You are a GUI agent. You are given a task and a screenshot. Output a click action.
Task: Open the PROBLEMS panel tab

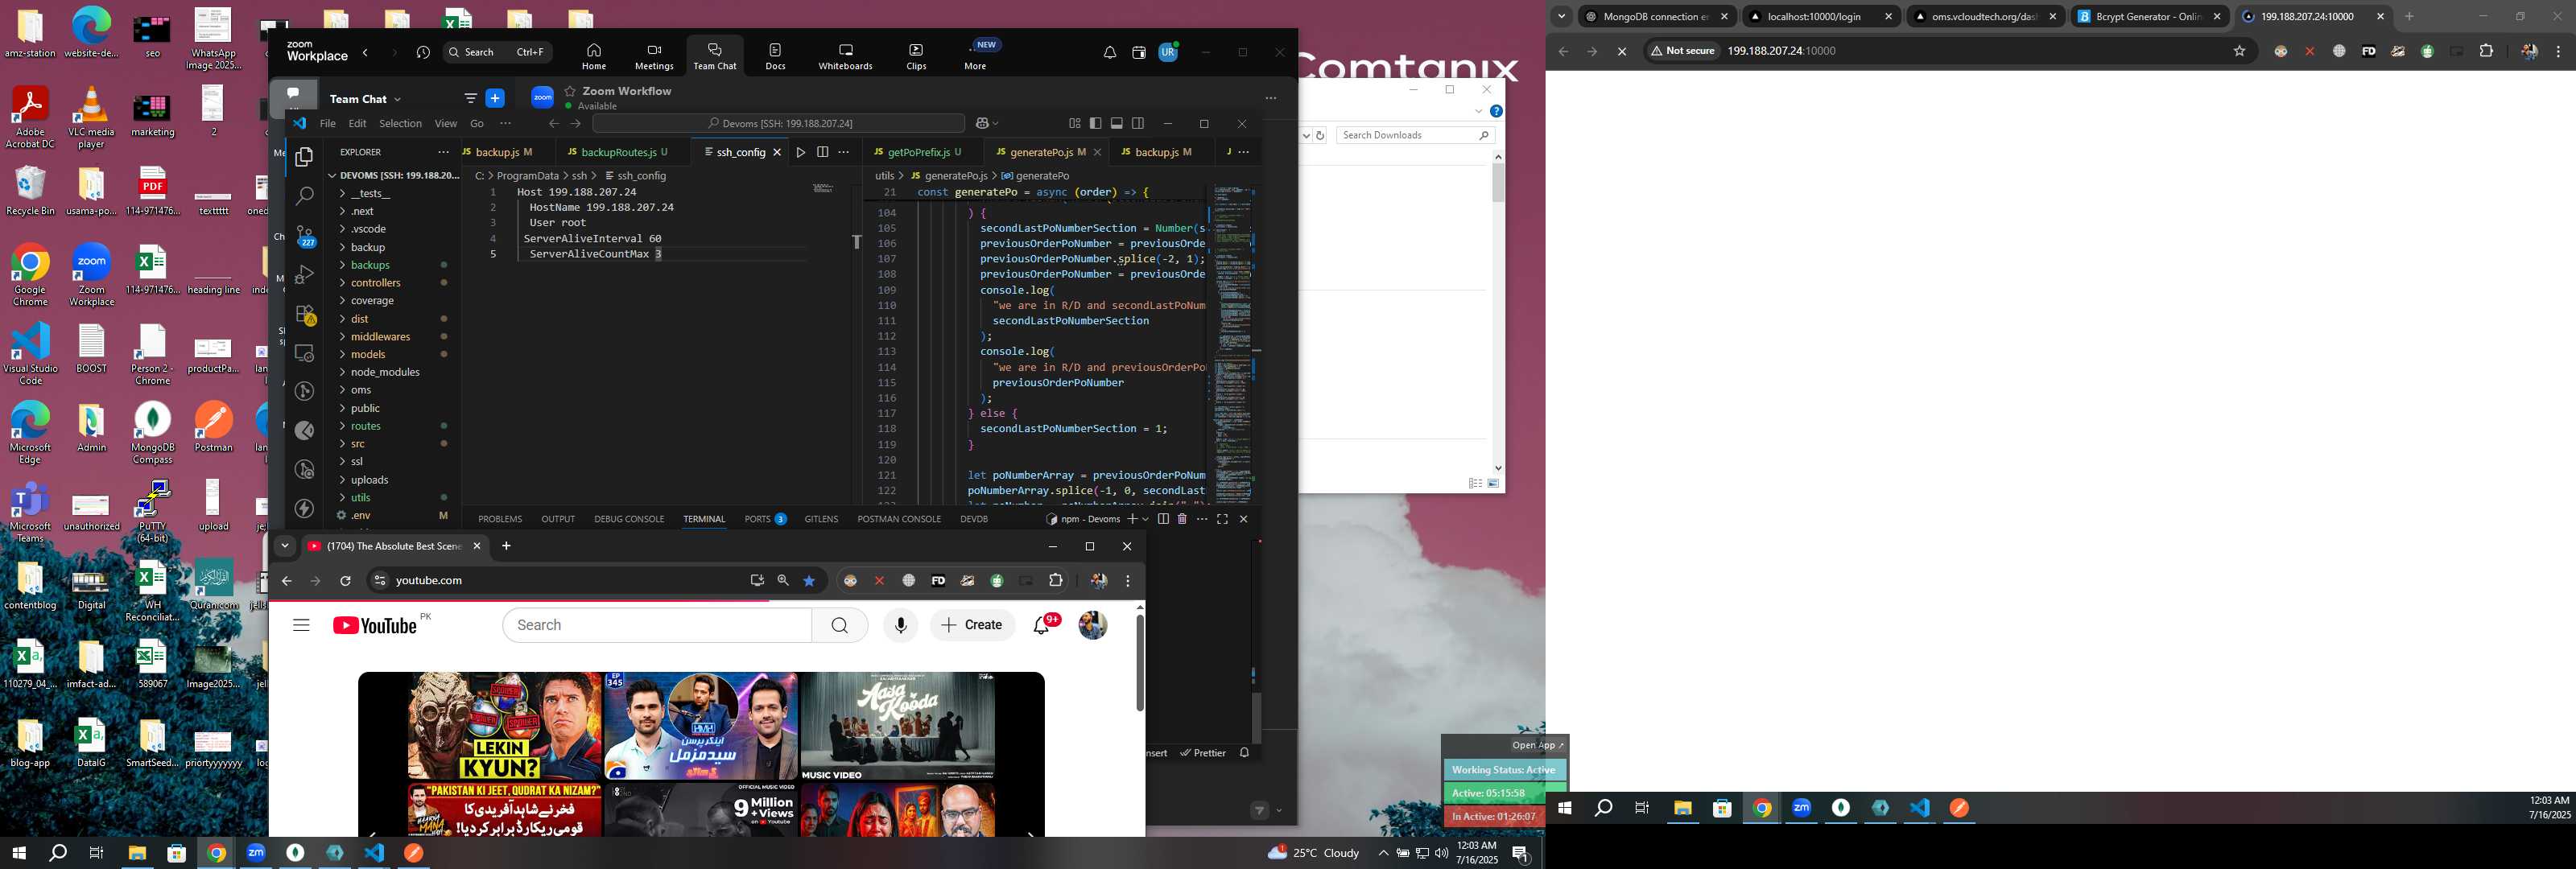click(x=500, y=519)
